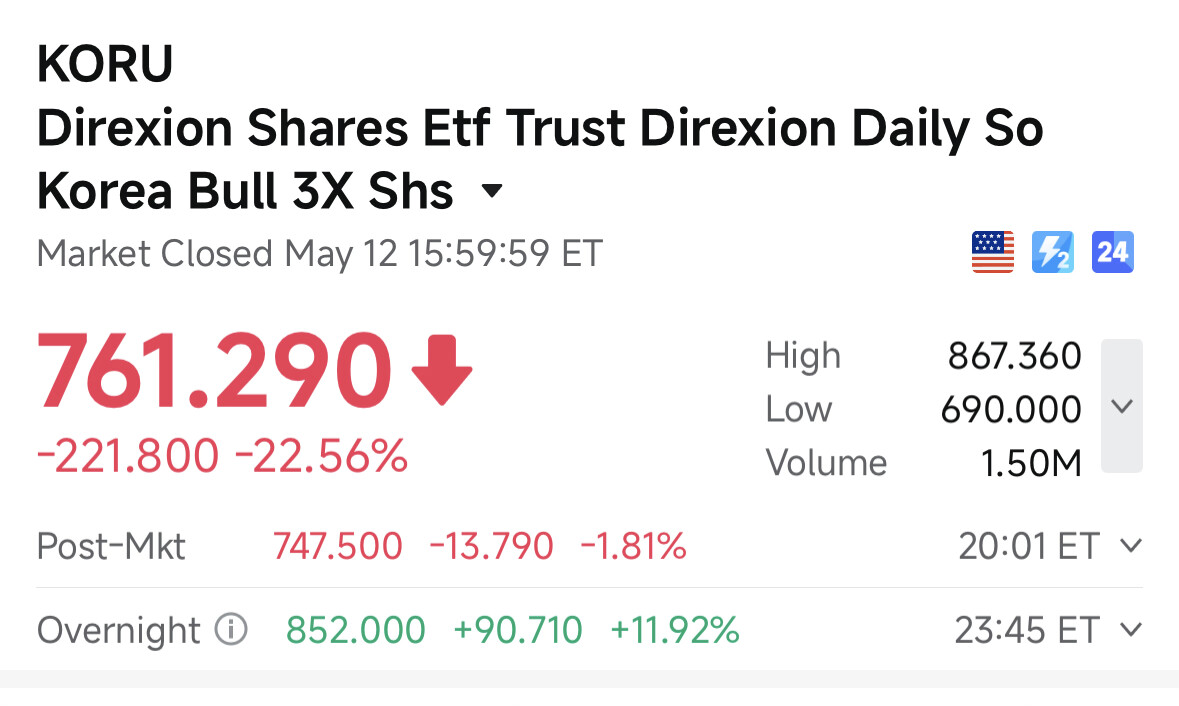
Task: Click the 761.290 last price
Action: tap(214, 371)
